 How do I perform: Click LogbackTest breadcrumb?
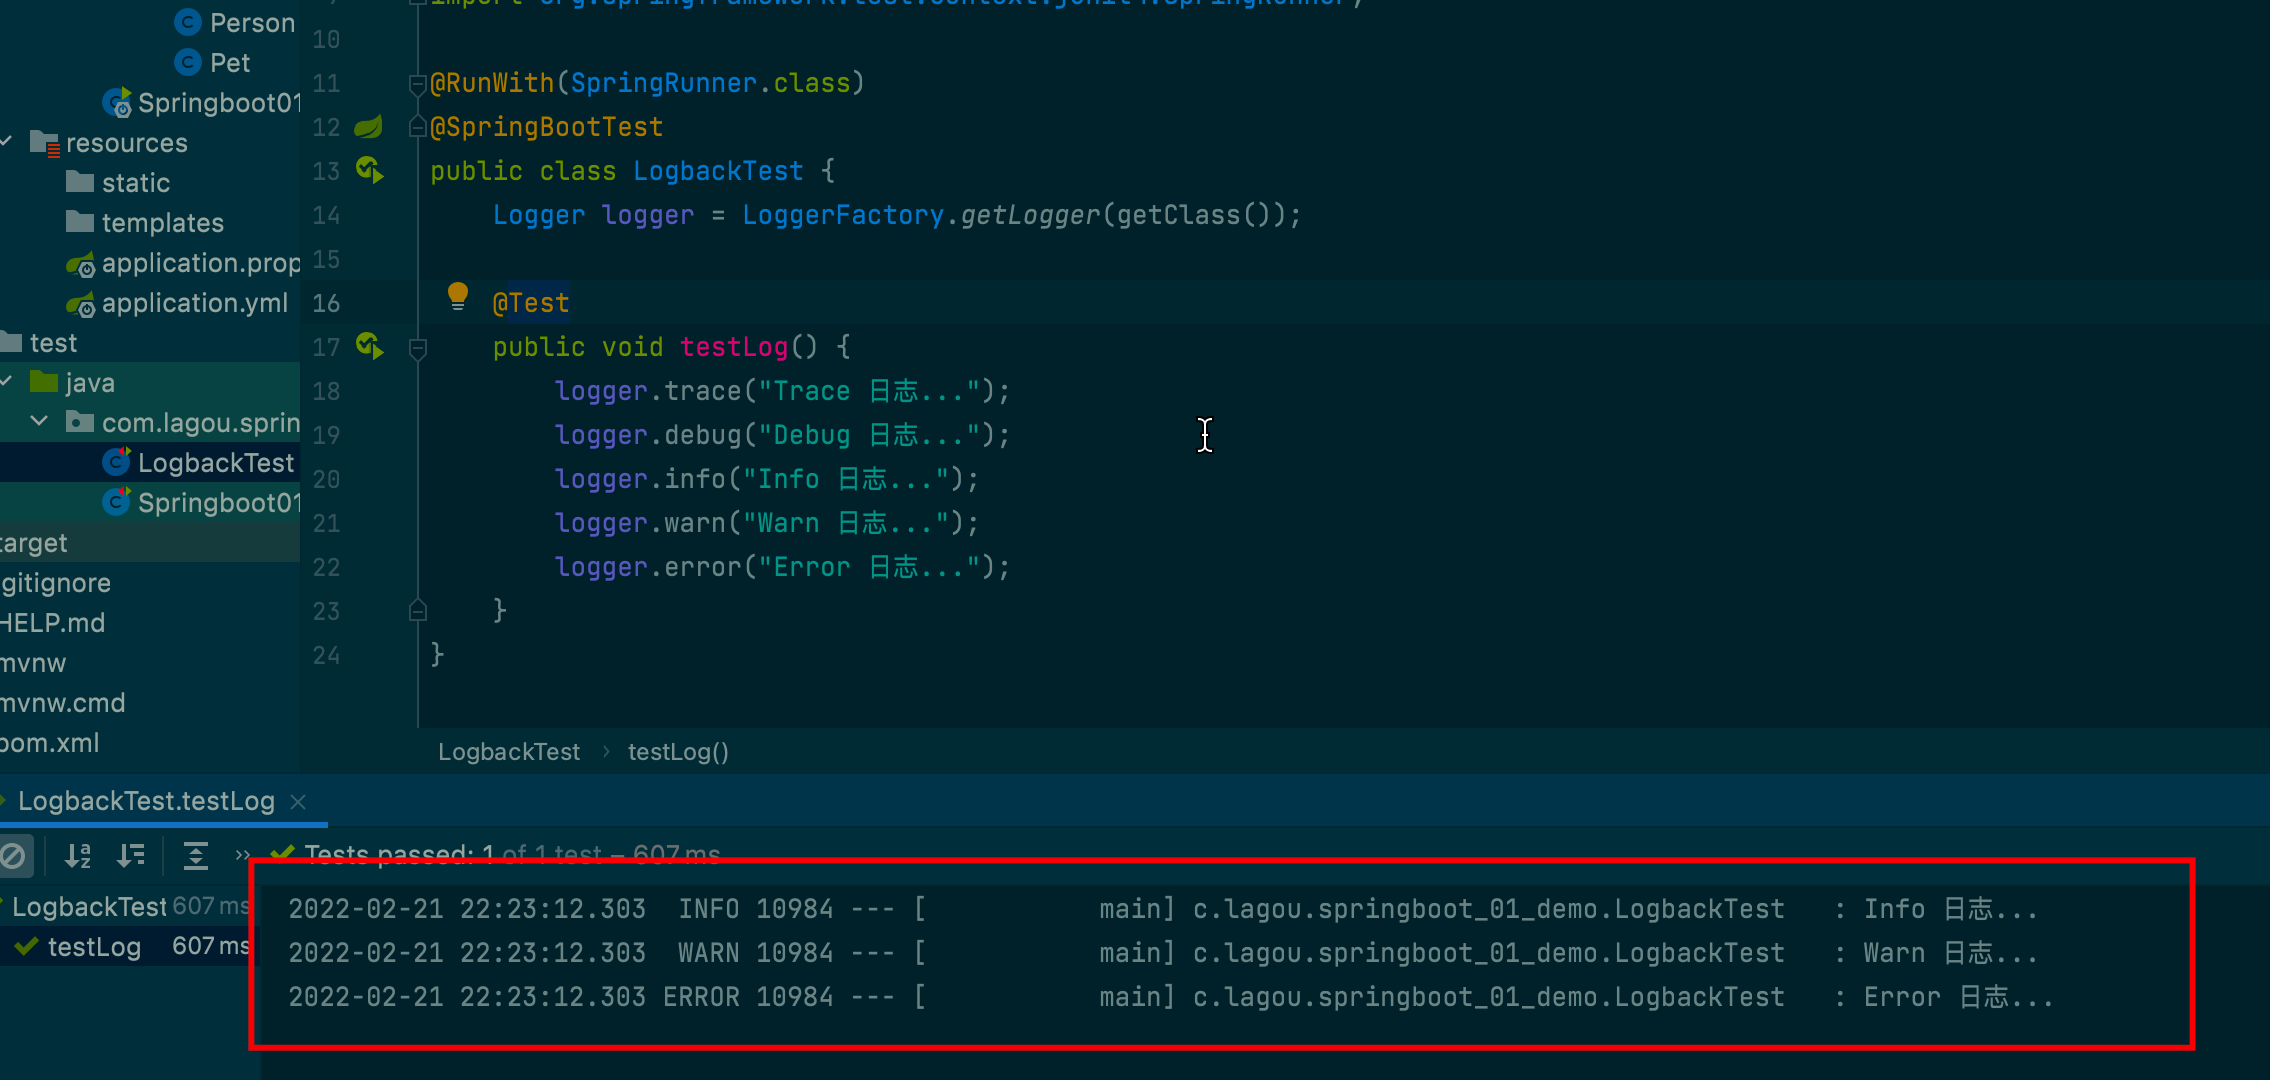tap(508, 752)
